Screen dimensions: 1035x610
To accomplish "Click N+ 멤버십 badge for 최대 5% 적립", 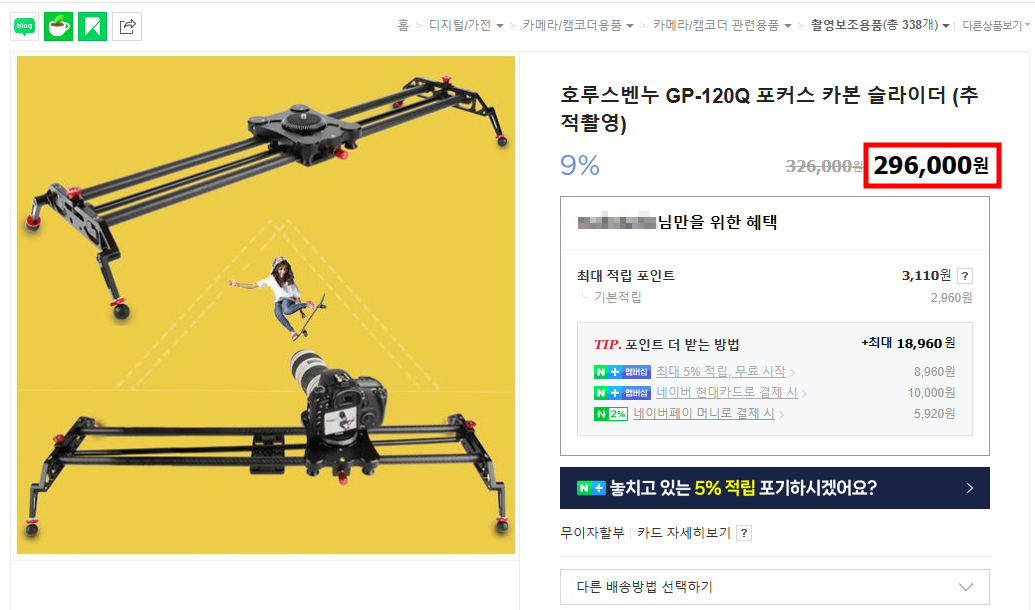I will pos(622,372).
